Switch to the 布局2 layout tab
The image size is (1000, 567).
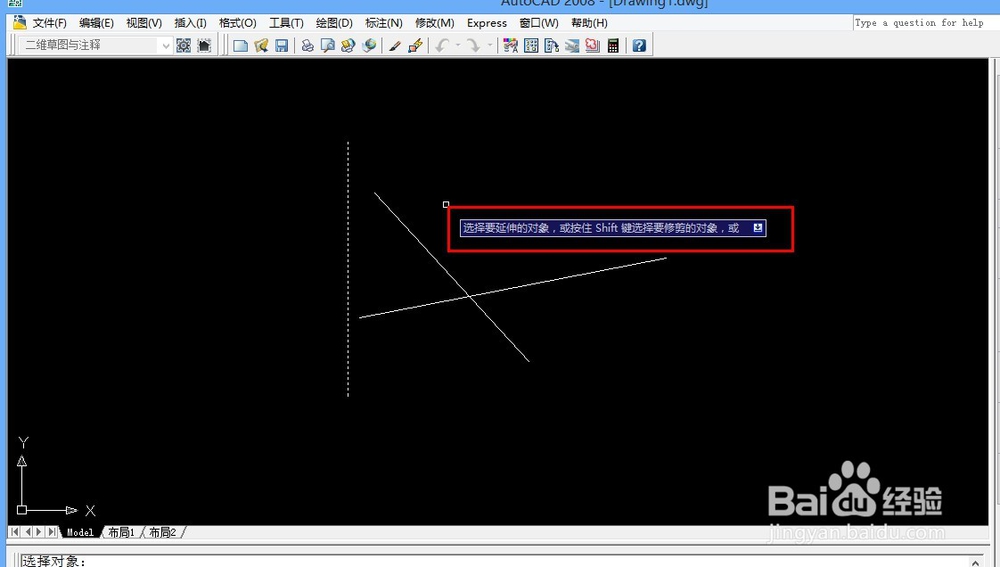pyautogui.click(x=163, y=532)
